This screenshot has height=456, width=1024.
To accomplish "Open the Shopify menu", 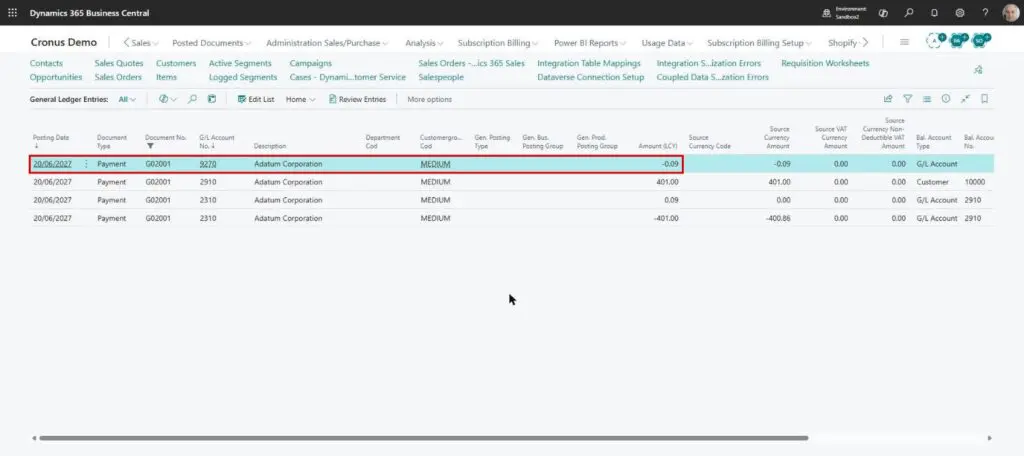I will [842, 43].
